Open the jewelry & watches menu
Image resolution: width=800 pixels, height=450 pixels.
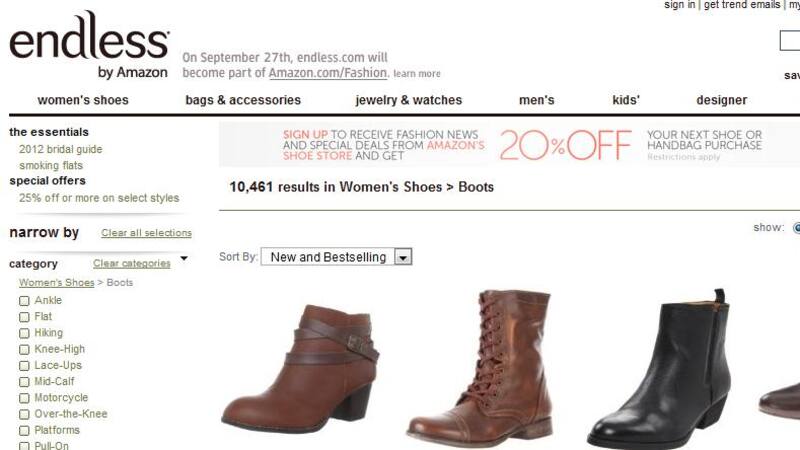(x=409, y=100)
